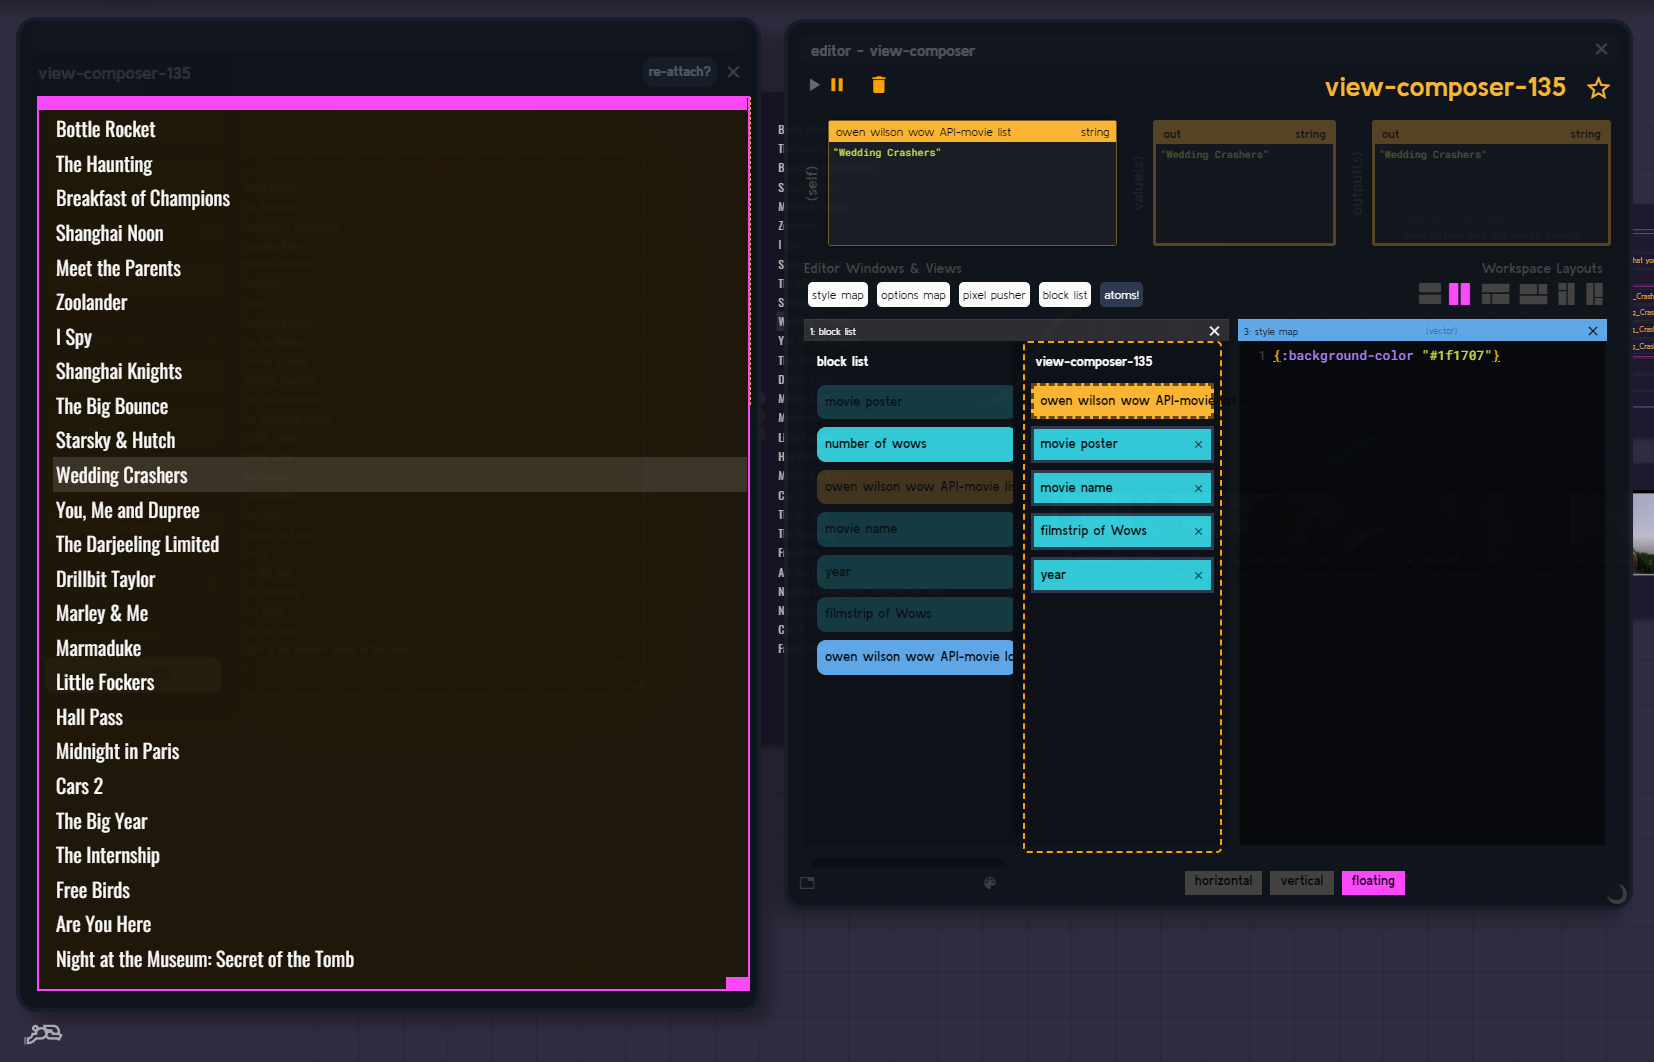Choose the floating layout option
The image size is (1654, 1062).
[1373, 882]
